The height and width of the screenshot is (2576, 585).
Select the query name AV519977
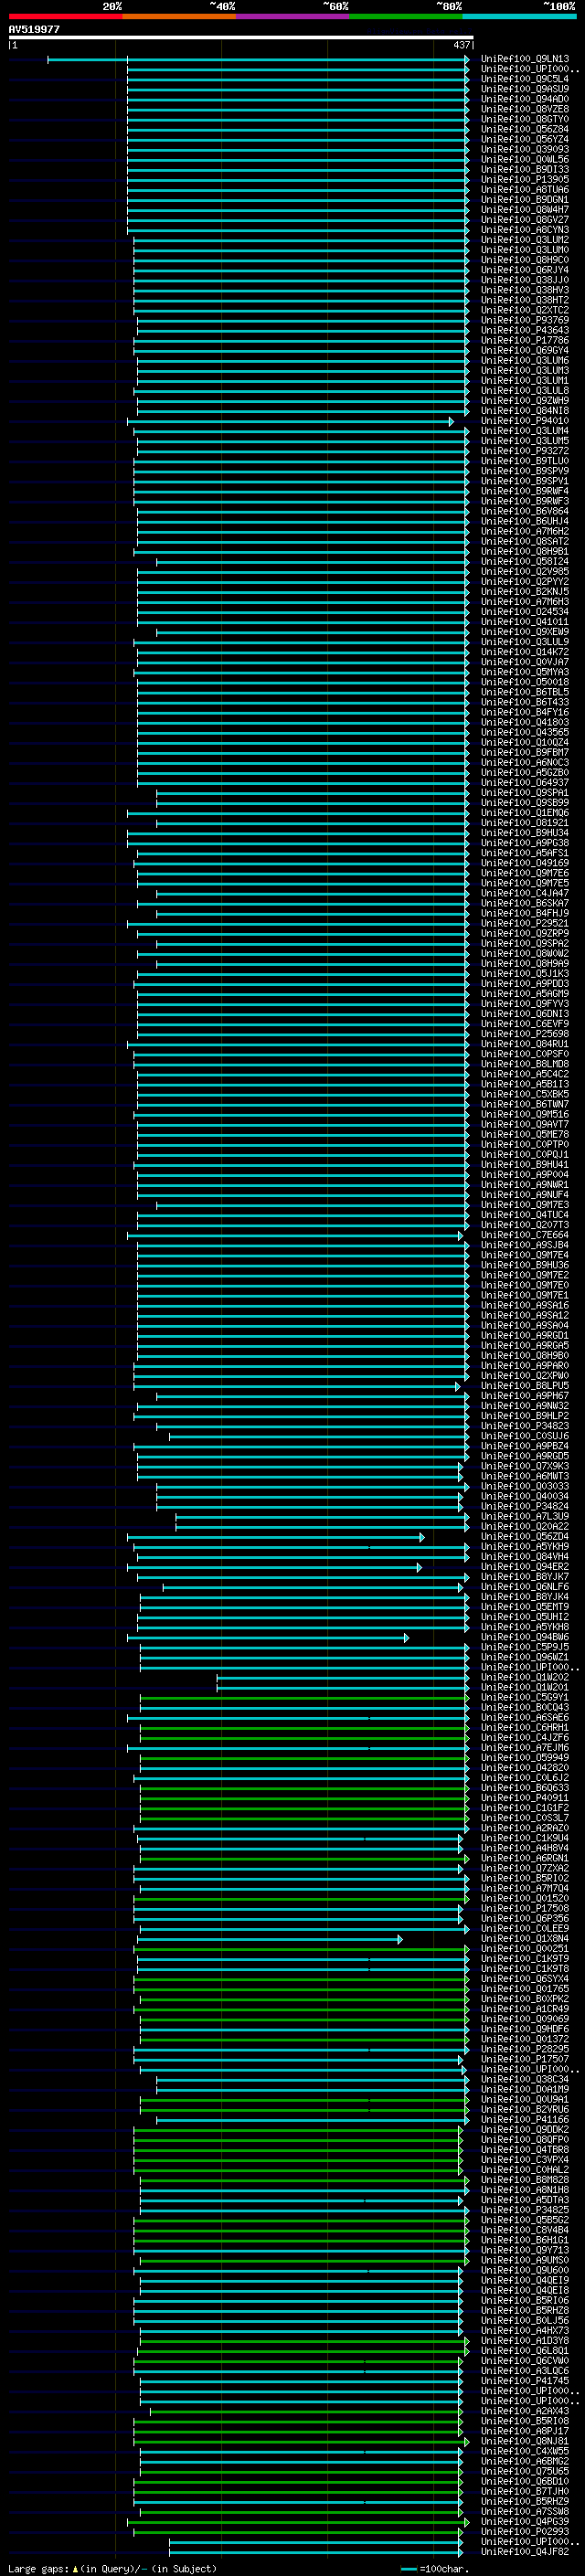(34, 30)
